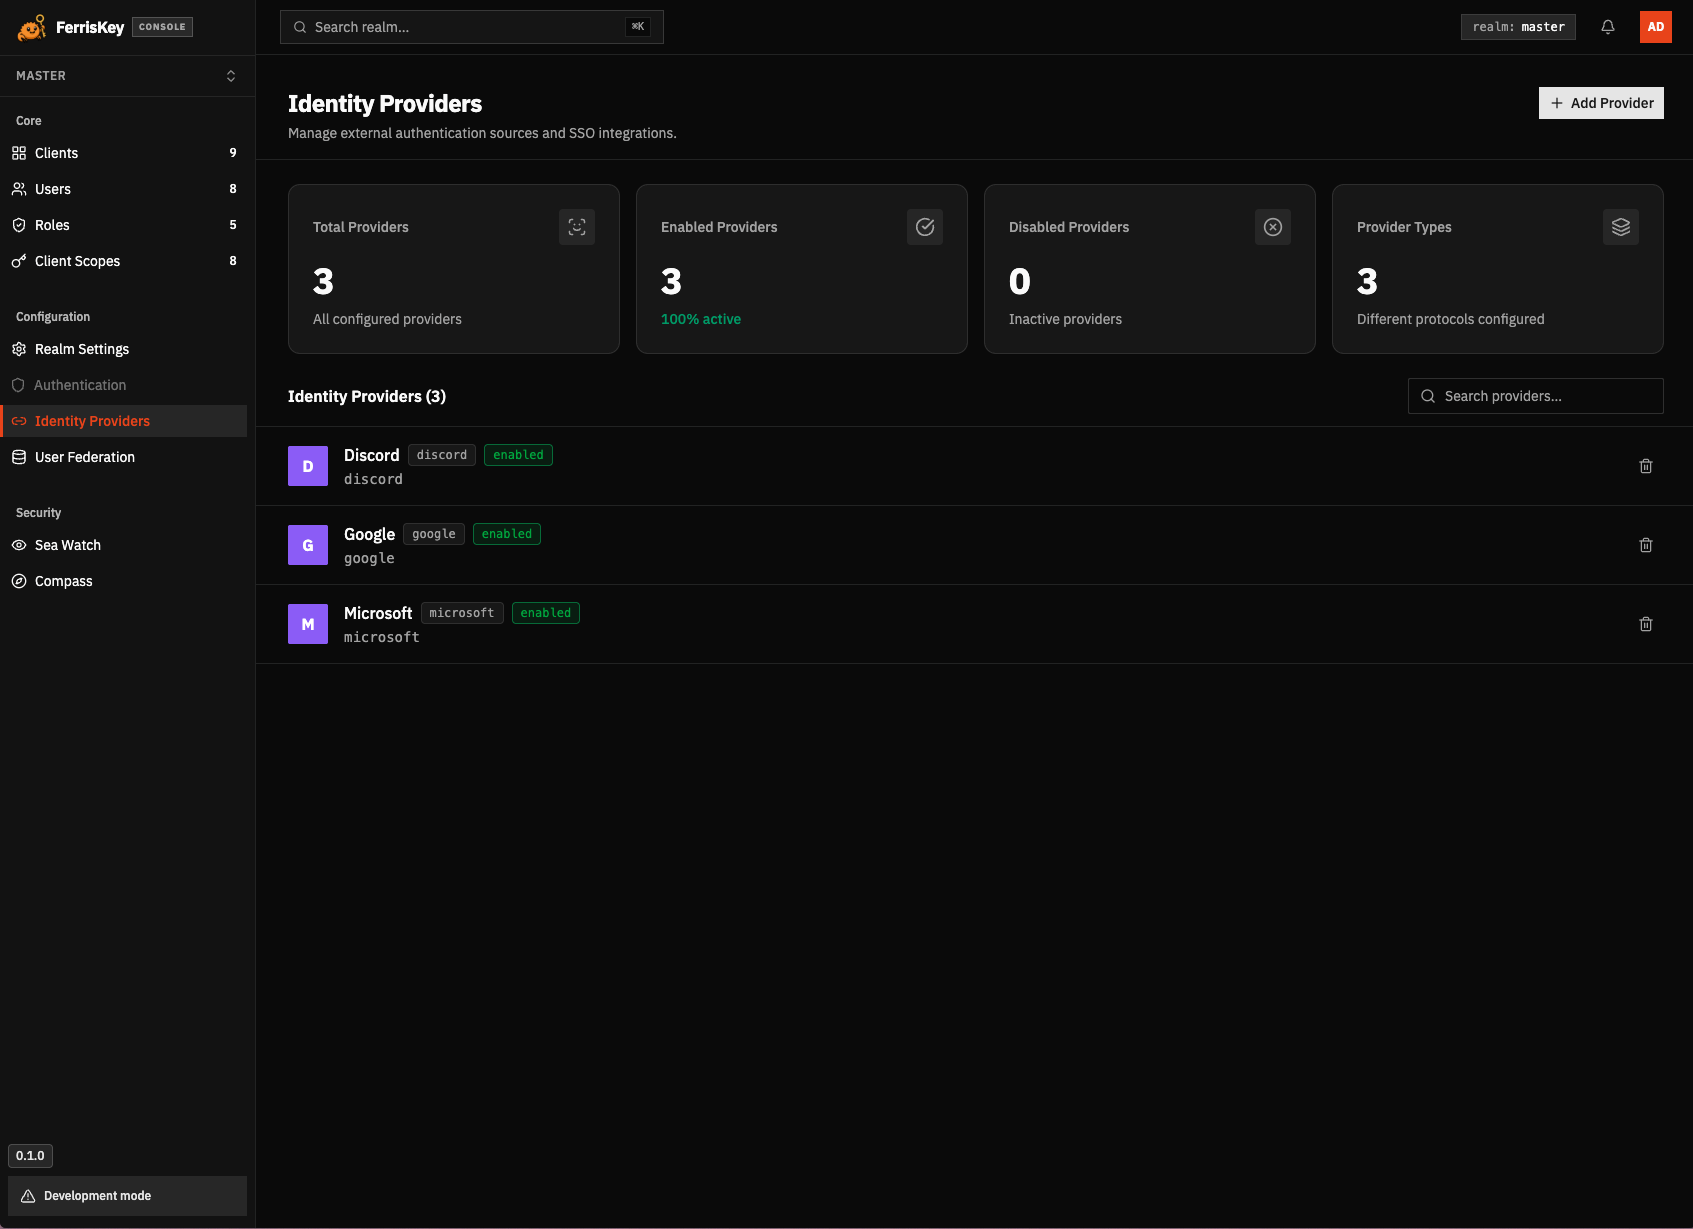The width and height of the screenshot is (1693, 1229).
Task: Click the Search providers field
Action: pos(1535,396)
